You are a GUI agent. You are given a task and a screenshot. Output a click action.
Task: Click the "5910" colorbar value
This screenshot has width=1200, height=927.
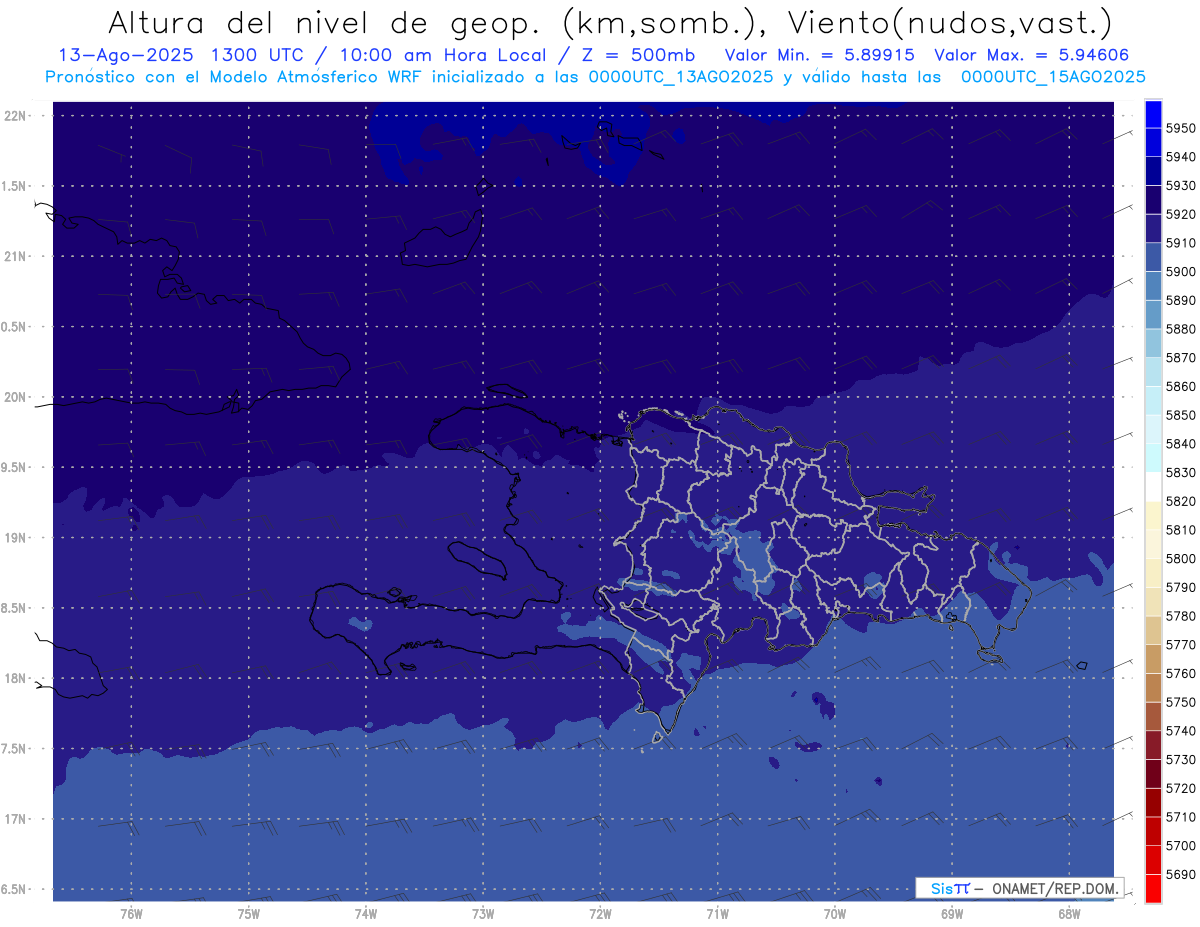[x=1181, y=243]
